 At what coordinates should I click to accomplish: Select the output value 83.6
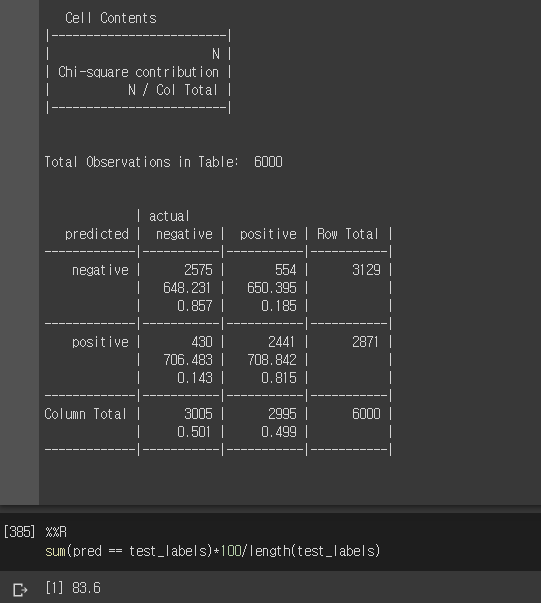tap(87, 588)
